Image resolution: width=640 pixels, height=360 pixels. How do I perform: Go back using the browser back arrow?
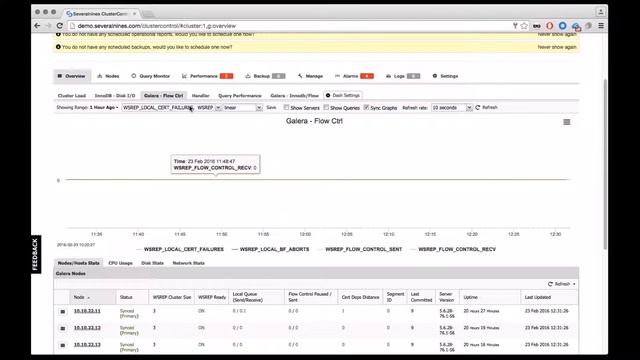[38, 26]
